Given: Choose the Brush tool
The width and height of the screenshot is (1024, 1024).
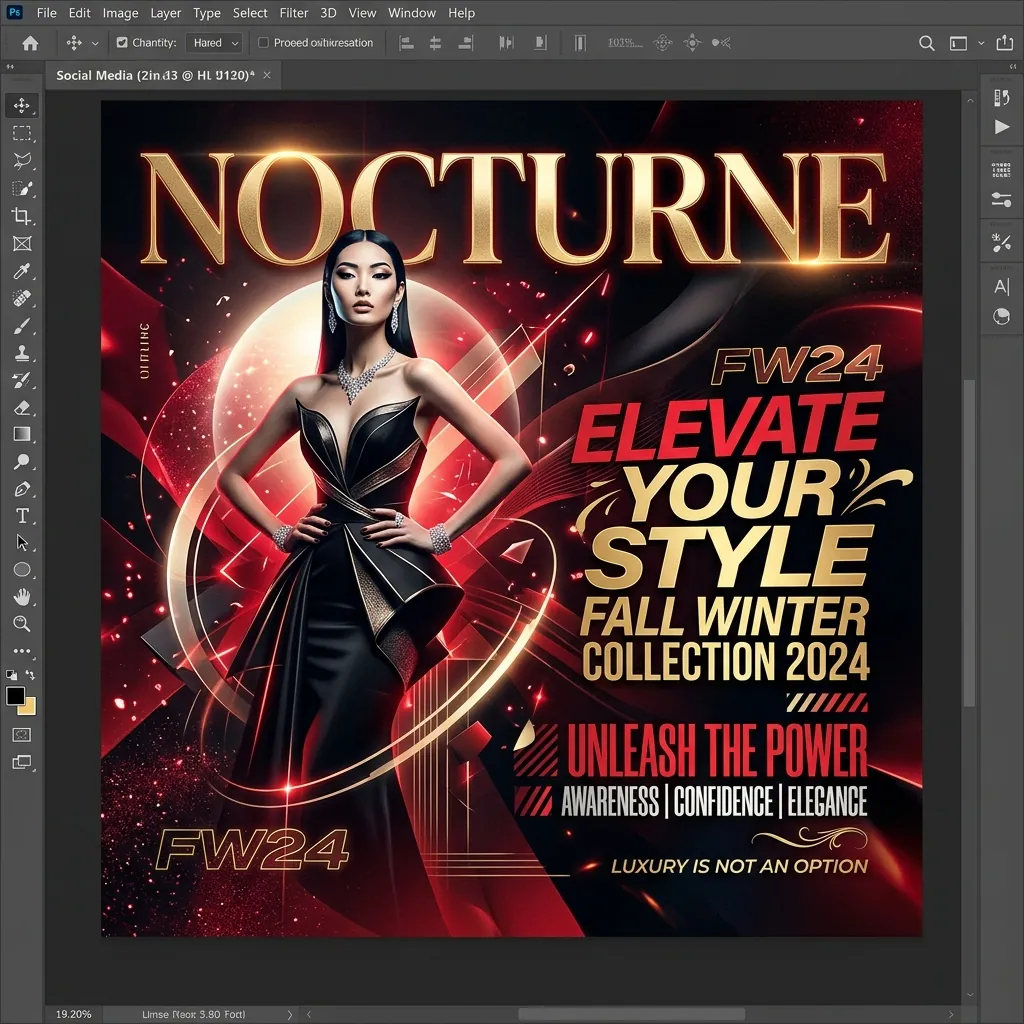Looking at the screenshot, I should (22, 326).
